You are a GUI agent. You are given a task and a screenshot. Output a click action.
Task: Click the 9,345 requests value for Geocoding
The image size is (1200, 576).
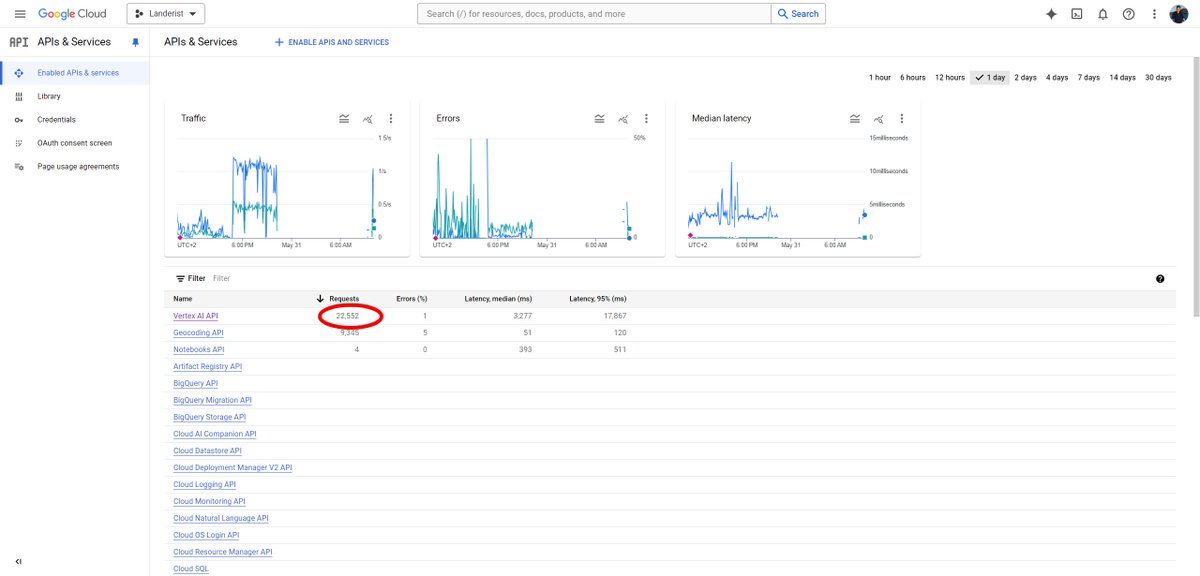click(x=347, y=333)
